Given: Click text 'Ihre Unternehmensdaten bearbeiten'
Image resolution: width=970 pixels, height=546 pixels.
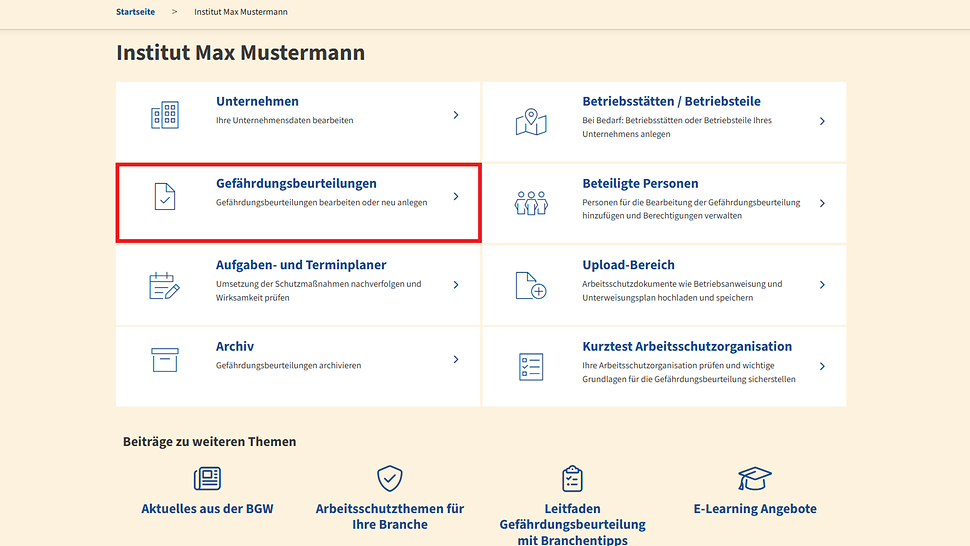Looking at the screenshot, I should (285, 121).
